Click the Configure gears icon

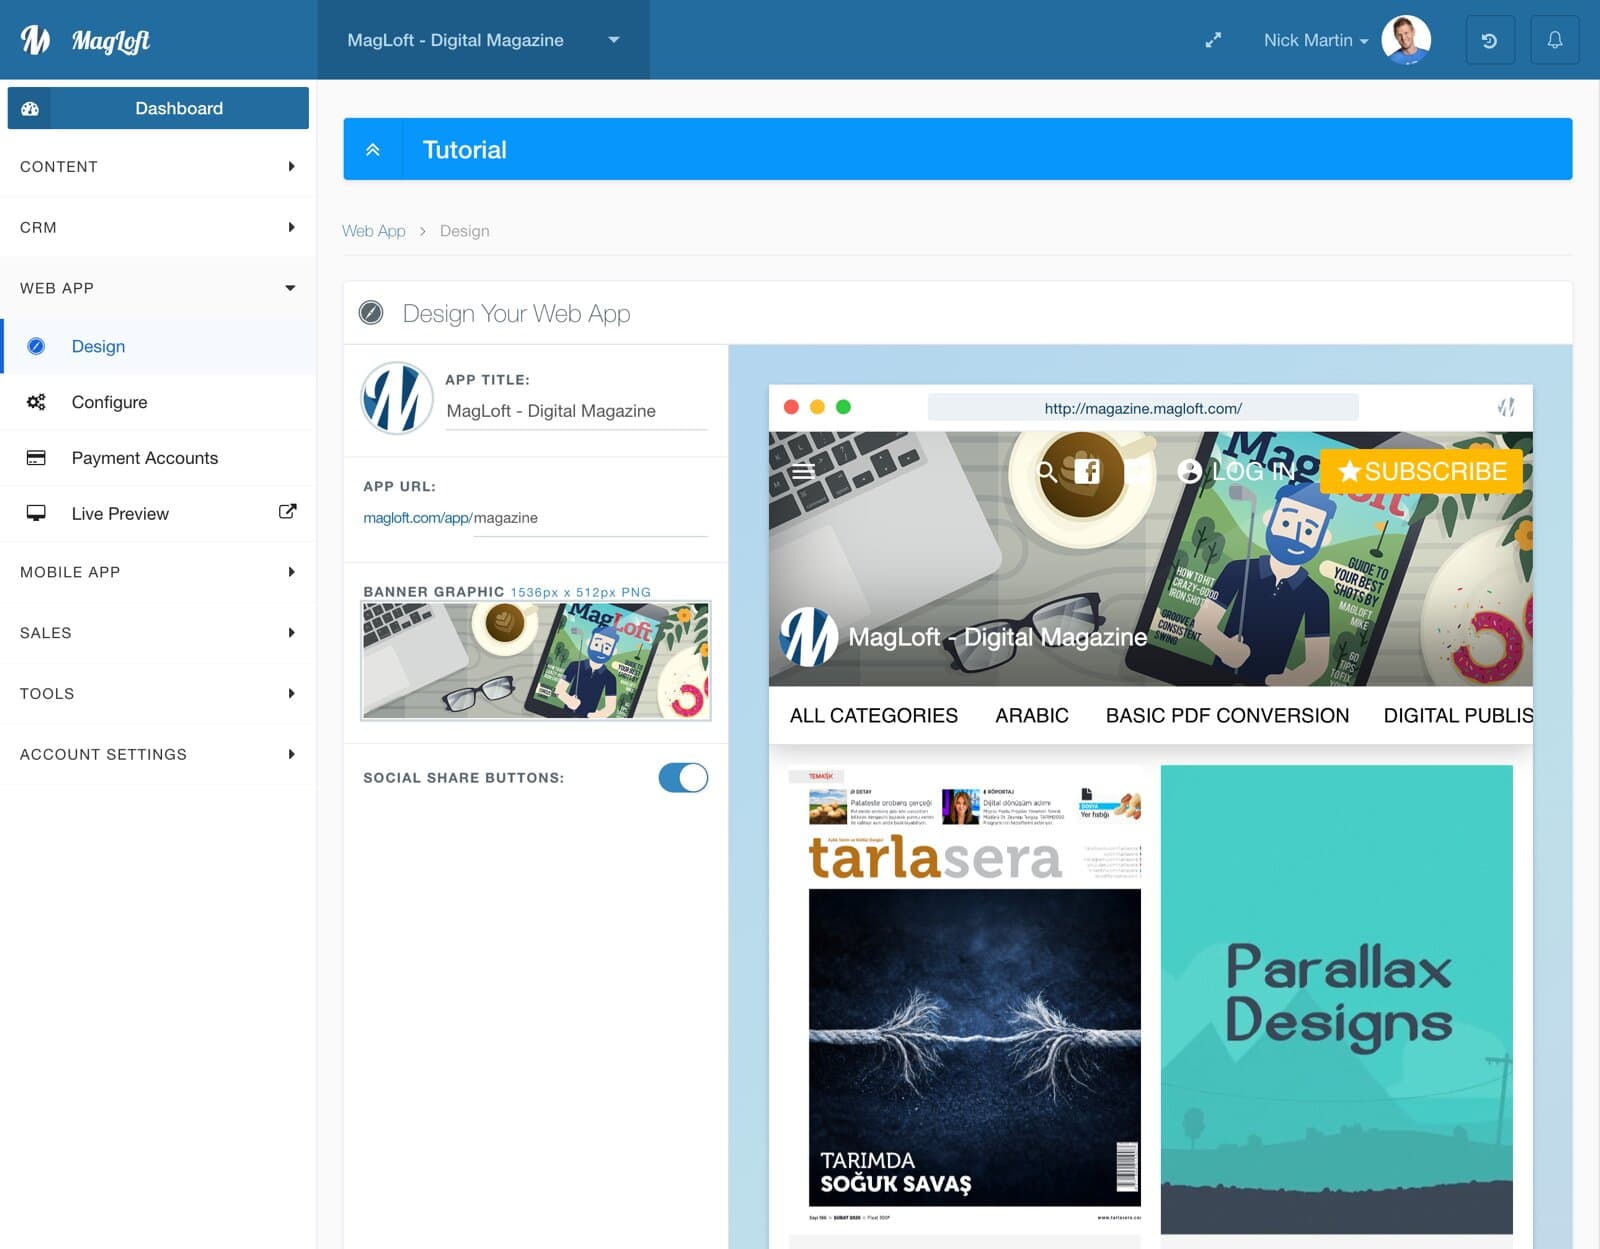(x=36, y=402)
